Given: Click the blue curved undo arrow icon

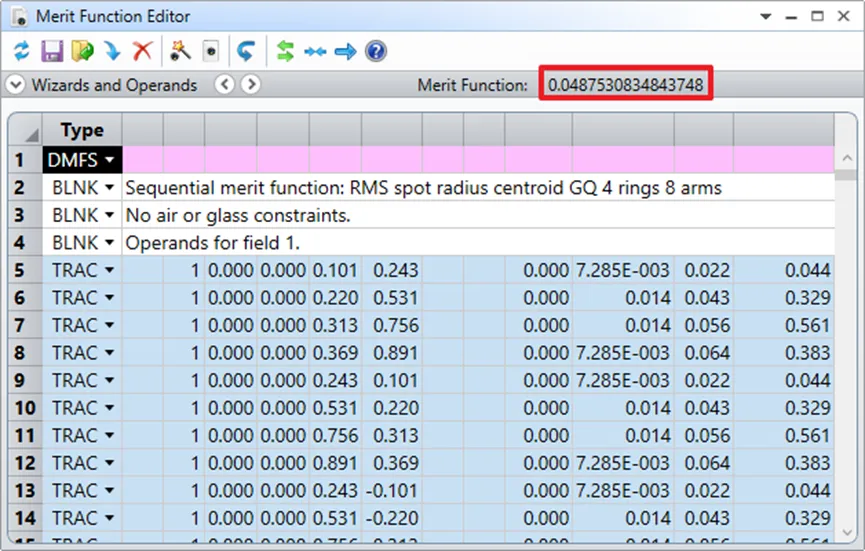Looking at the screenshot, I should [245, 51].
